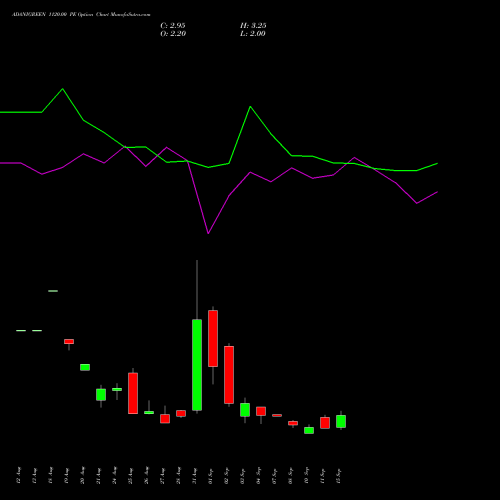This screenshot has height=500, width=500.
Task: Click the tall green candle above 31 Aug
Action: tap(197, 365)
